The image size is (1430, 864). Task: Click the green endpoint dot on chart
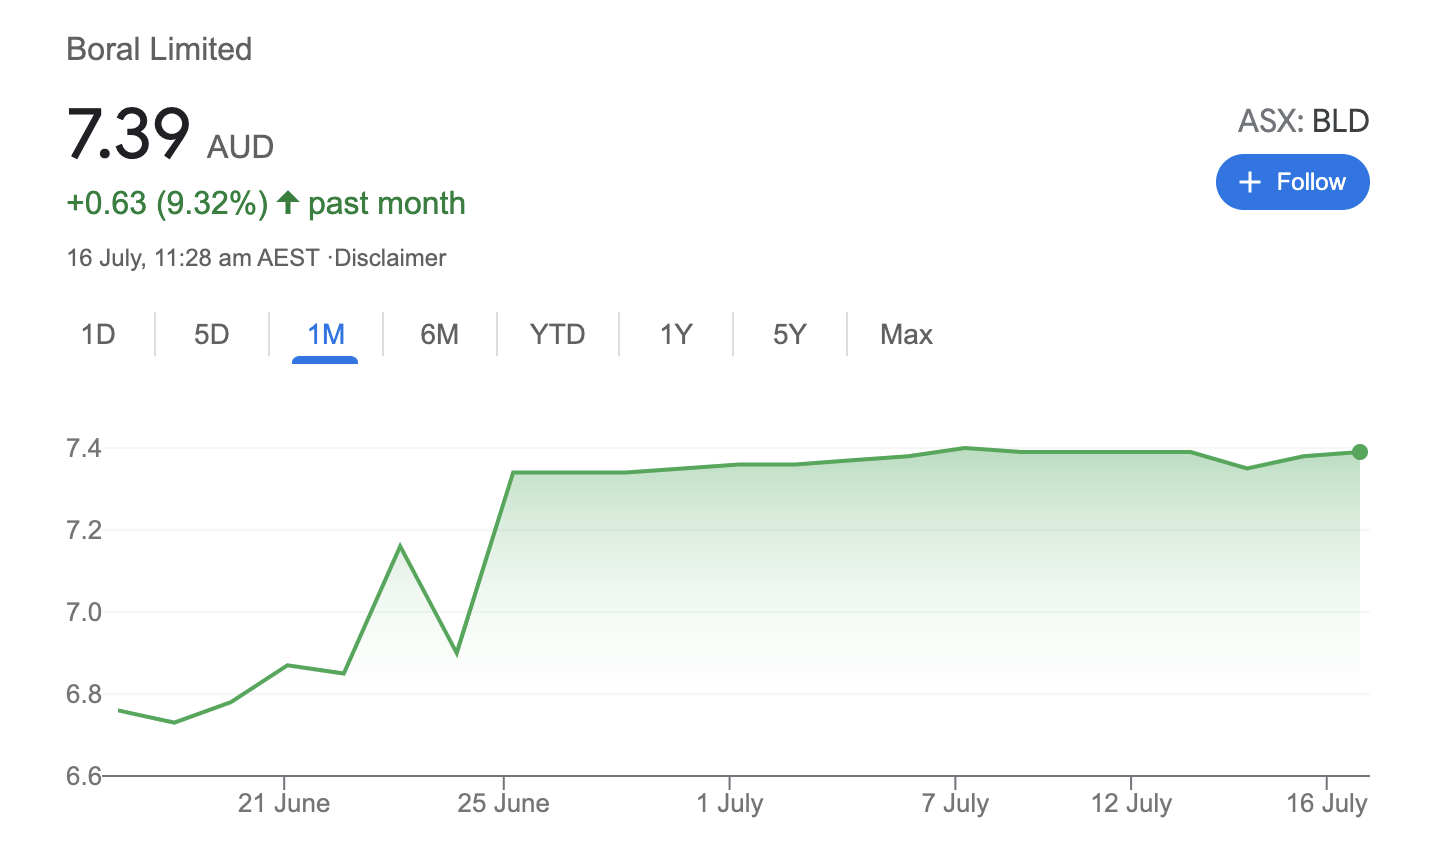click(1359, 452)
